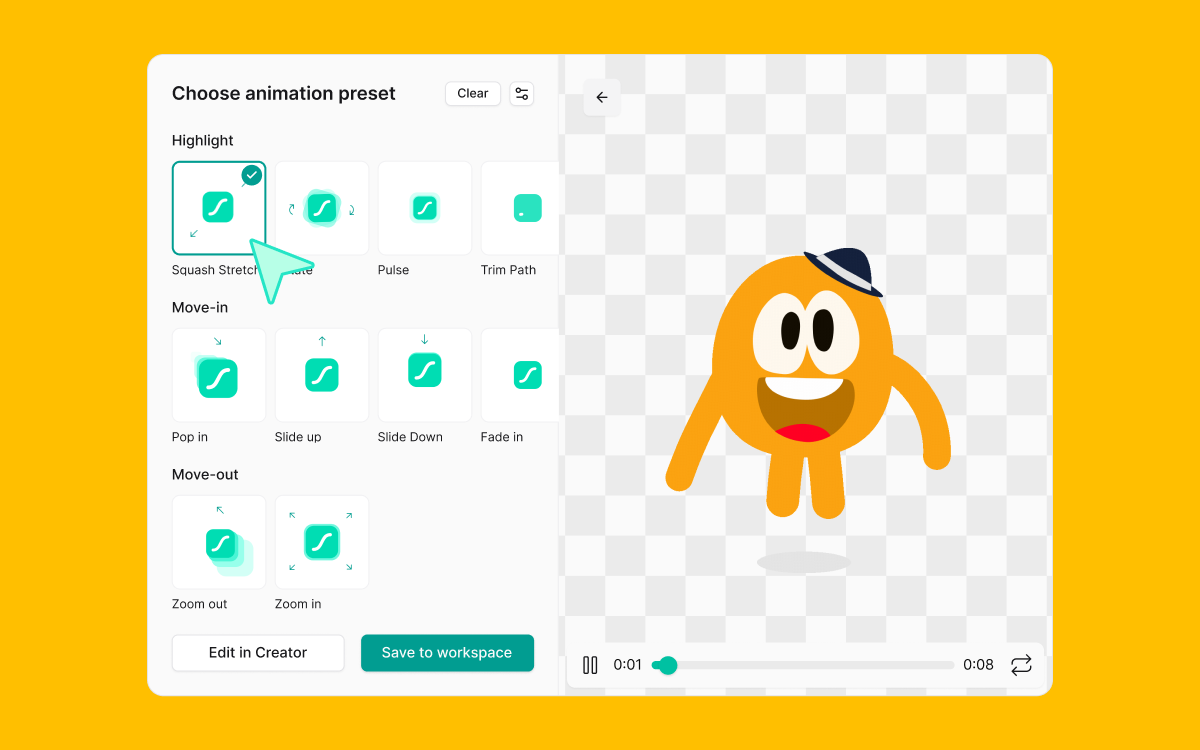Click the orange character in preview
The height and width of the screenshot is (750, 1200).
[x=800, y=380]
